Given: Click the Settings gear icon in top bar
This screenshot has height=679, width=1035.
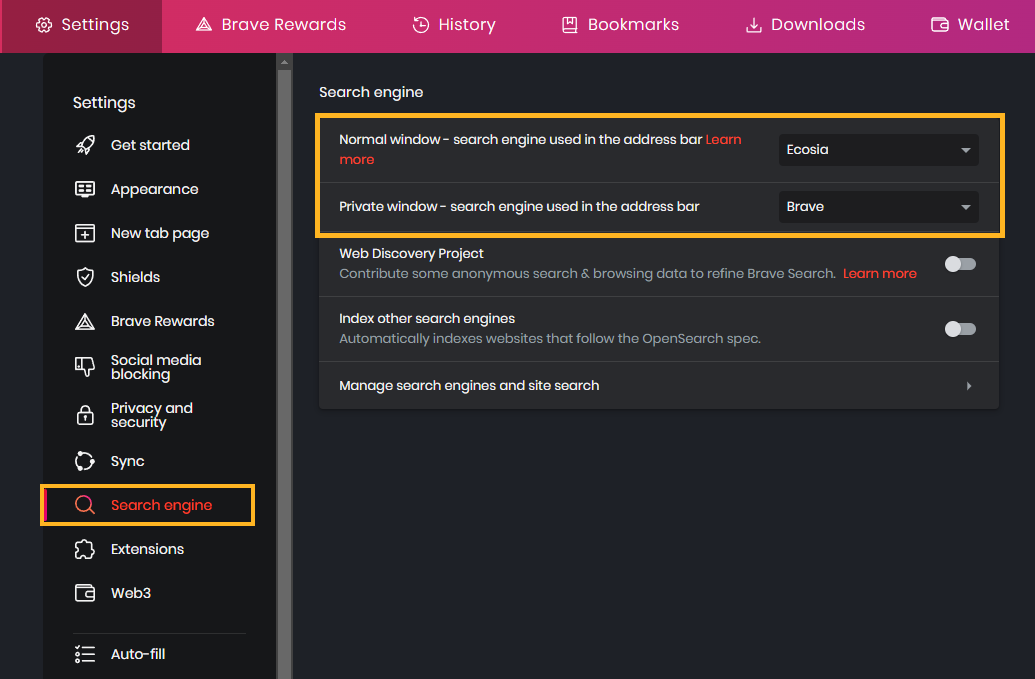Looking at the screenshot, I should pyautogui.click(x=44, y=25).
